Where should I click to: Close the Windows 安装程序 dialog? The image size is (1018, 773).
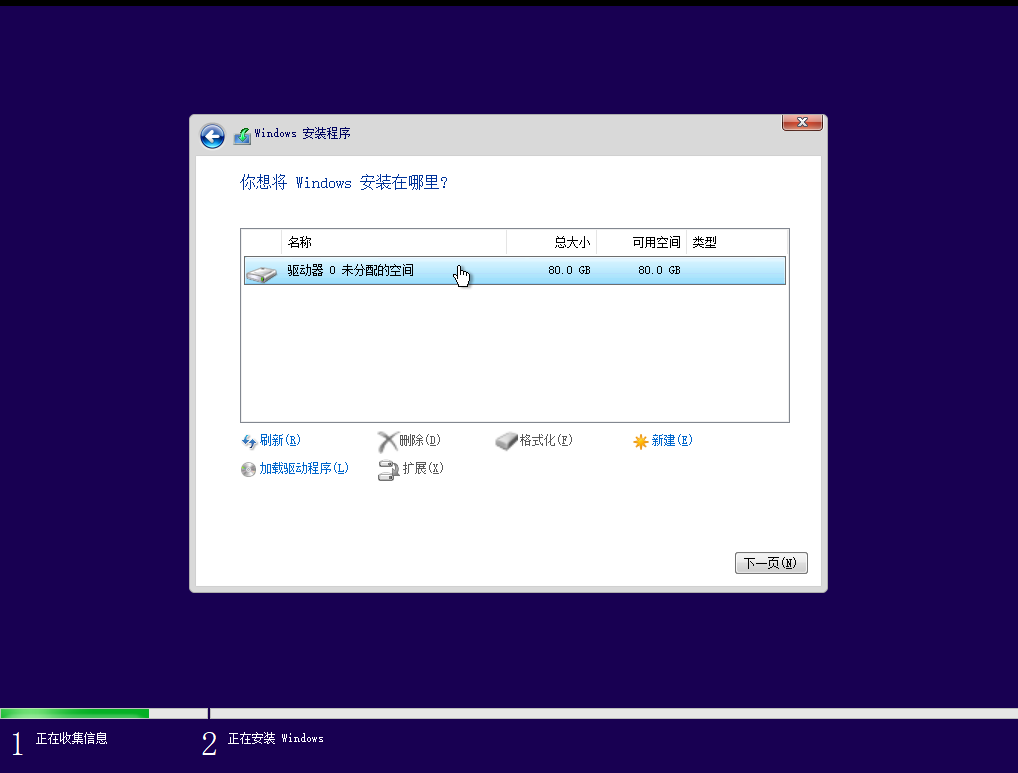tap(802, 122)
